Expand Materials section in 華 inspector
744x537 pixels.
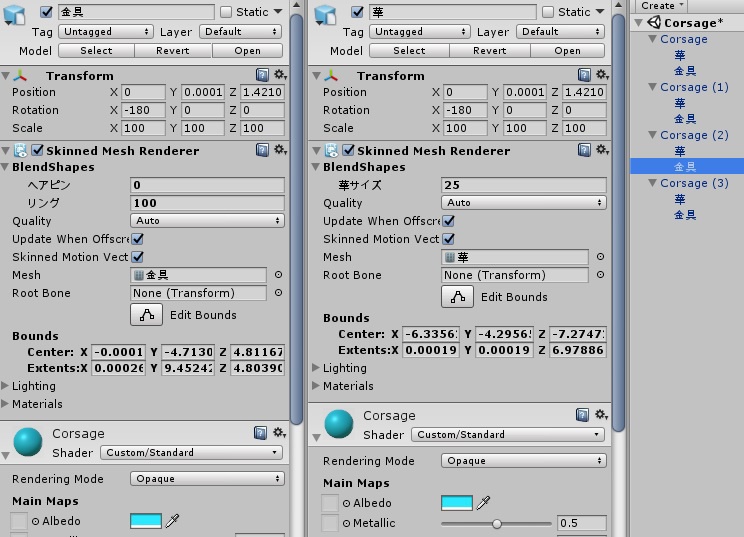316,386
